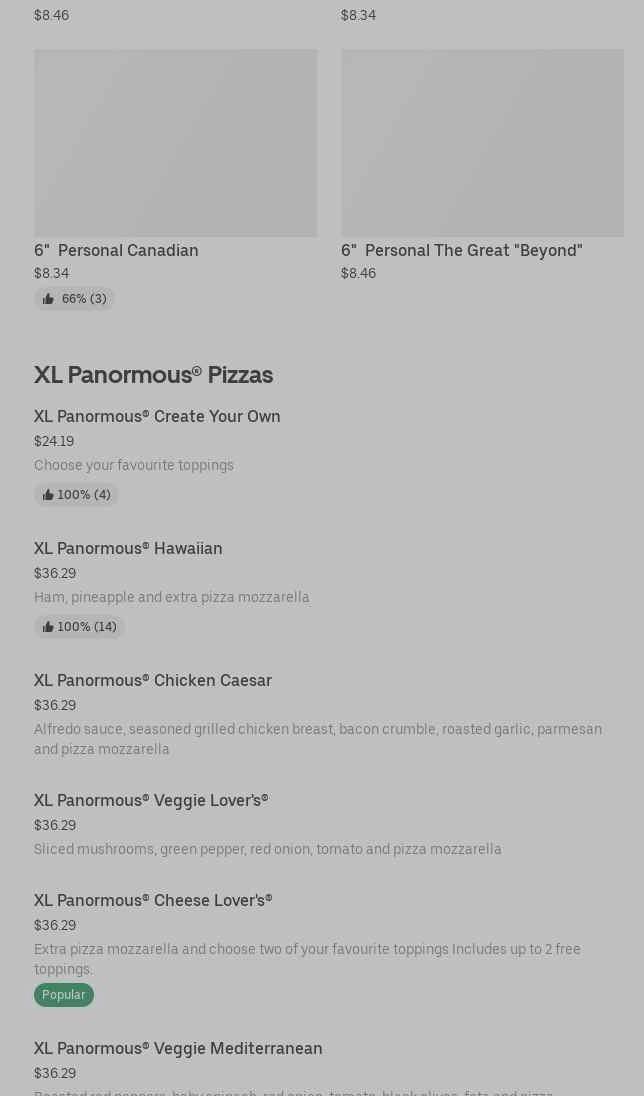The image size is (644, 1096).
Task: Pick the XL Panormous Cheese Lover's pizza
Action: [153, 900]
